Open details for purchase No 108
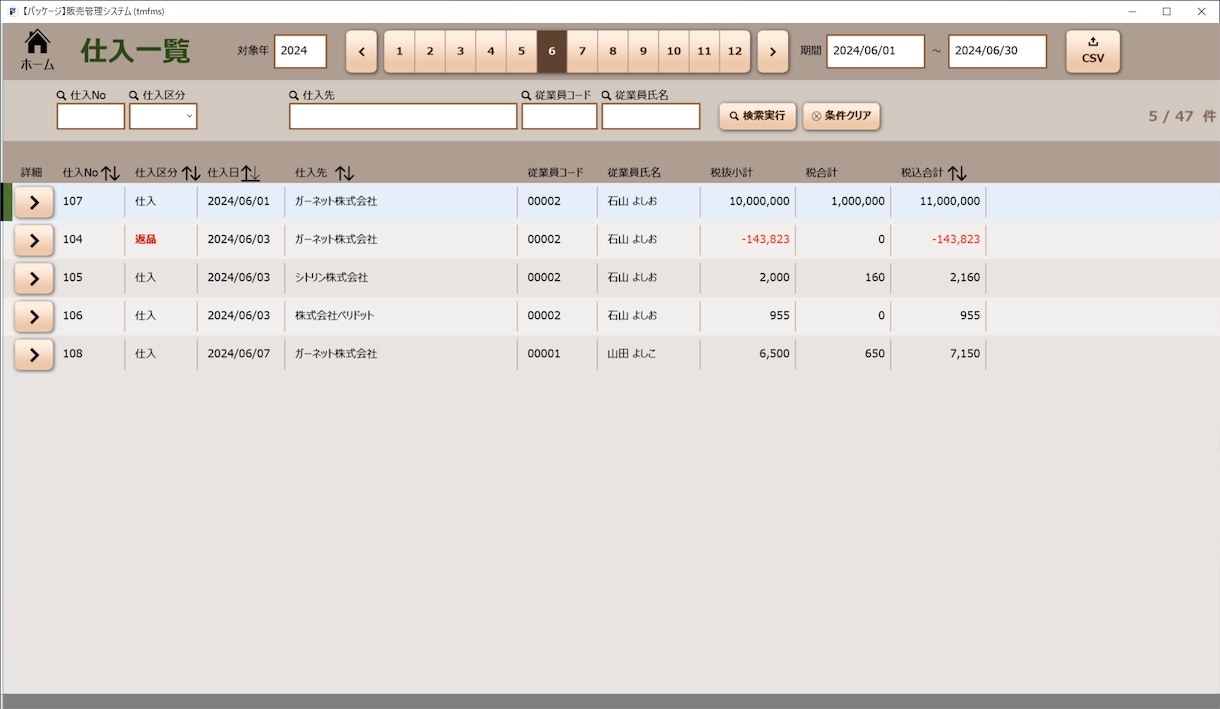The height and width of the screenshot is (709, 1220). [34, 354]
